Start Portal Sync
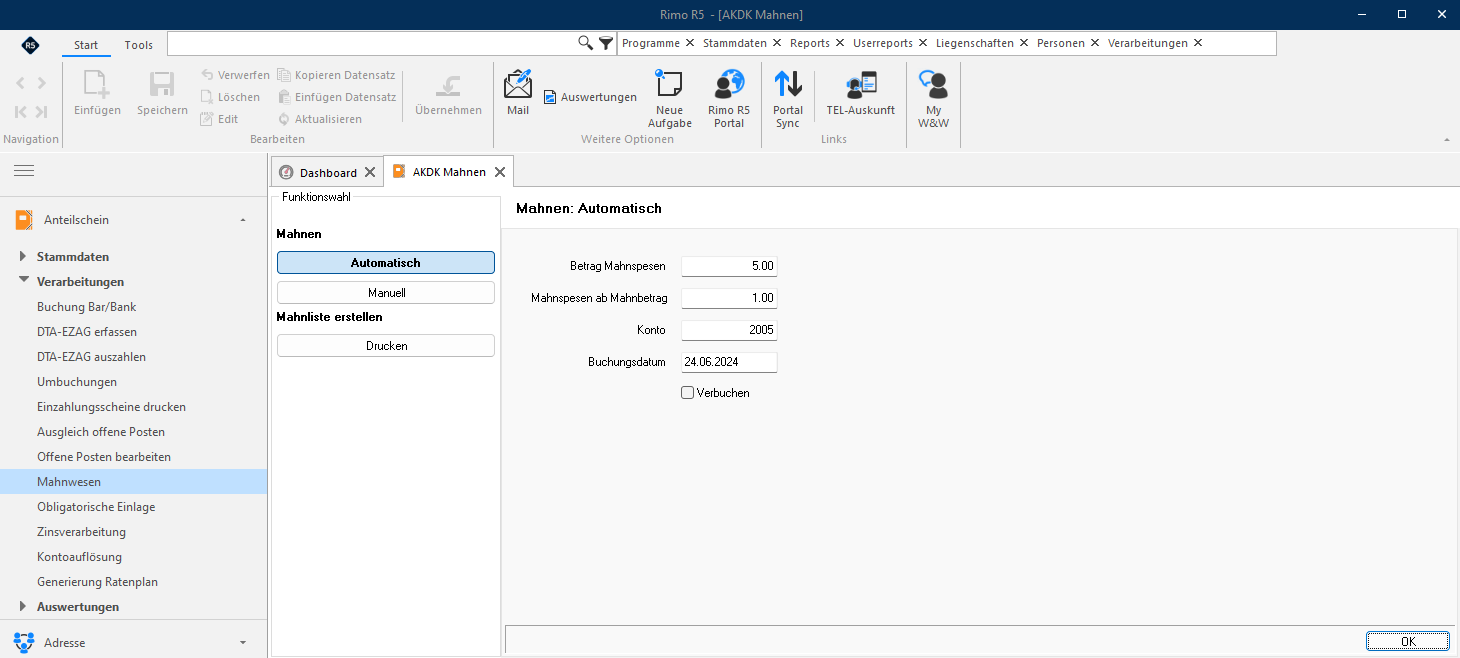 (788, 98)
